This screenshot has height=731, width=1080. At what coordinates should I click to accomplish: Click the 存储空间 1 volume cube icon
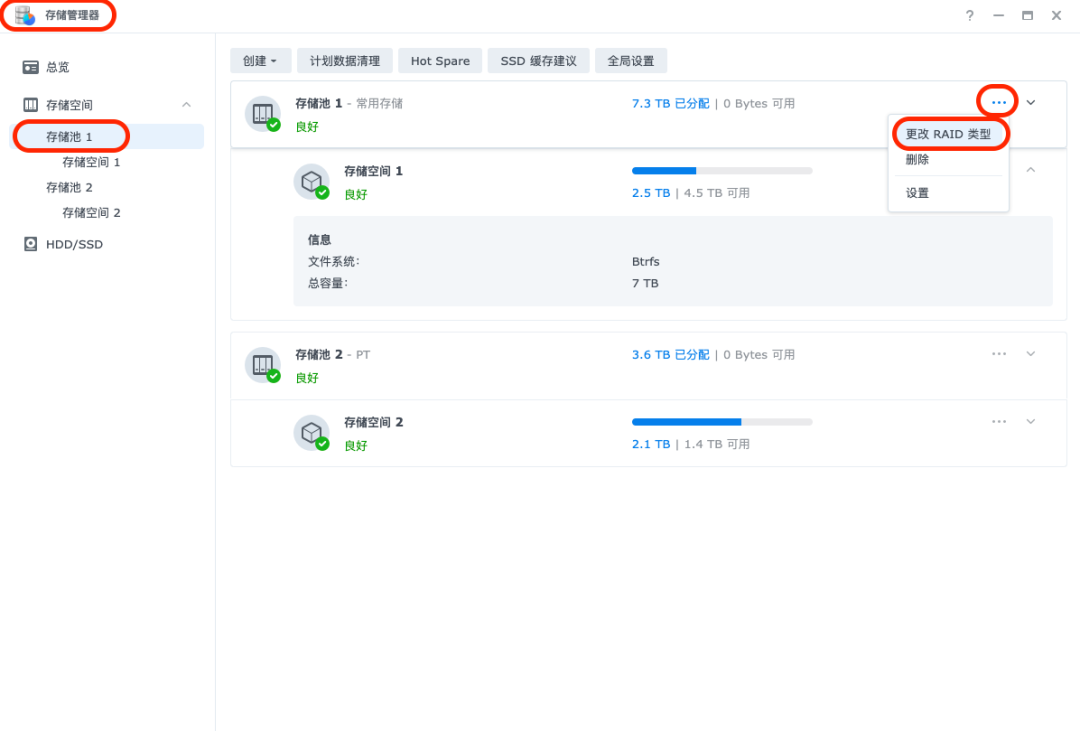[311, 181]
